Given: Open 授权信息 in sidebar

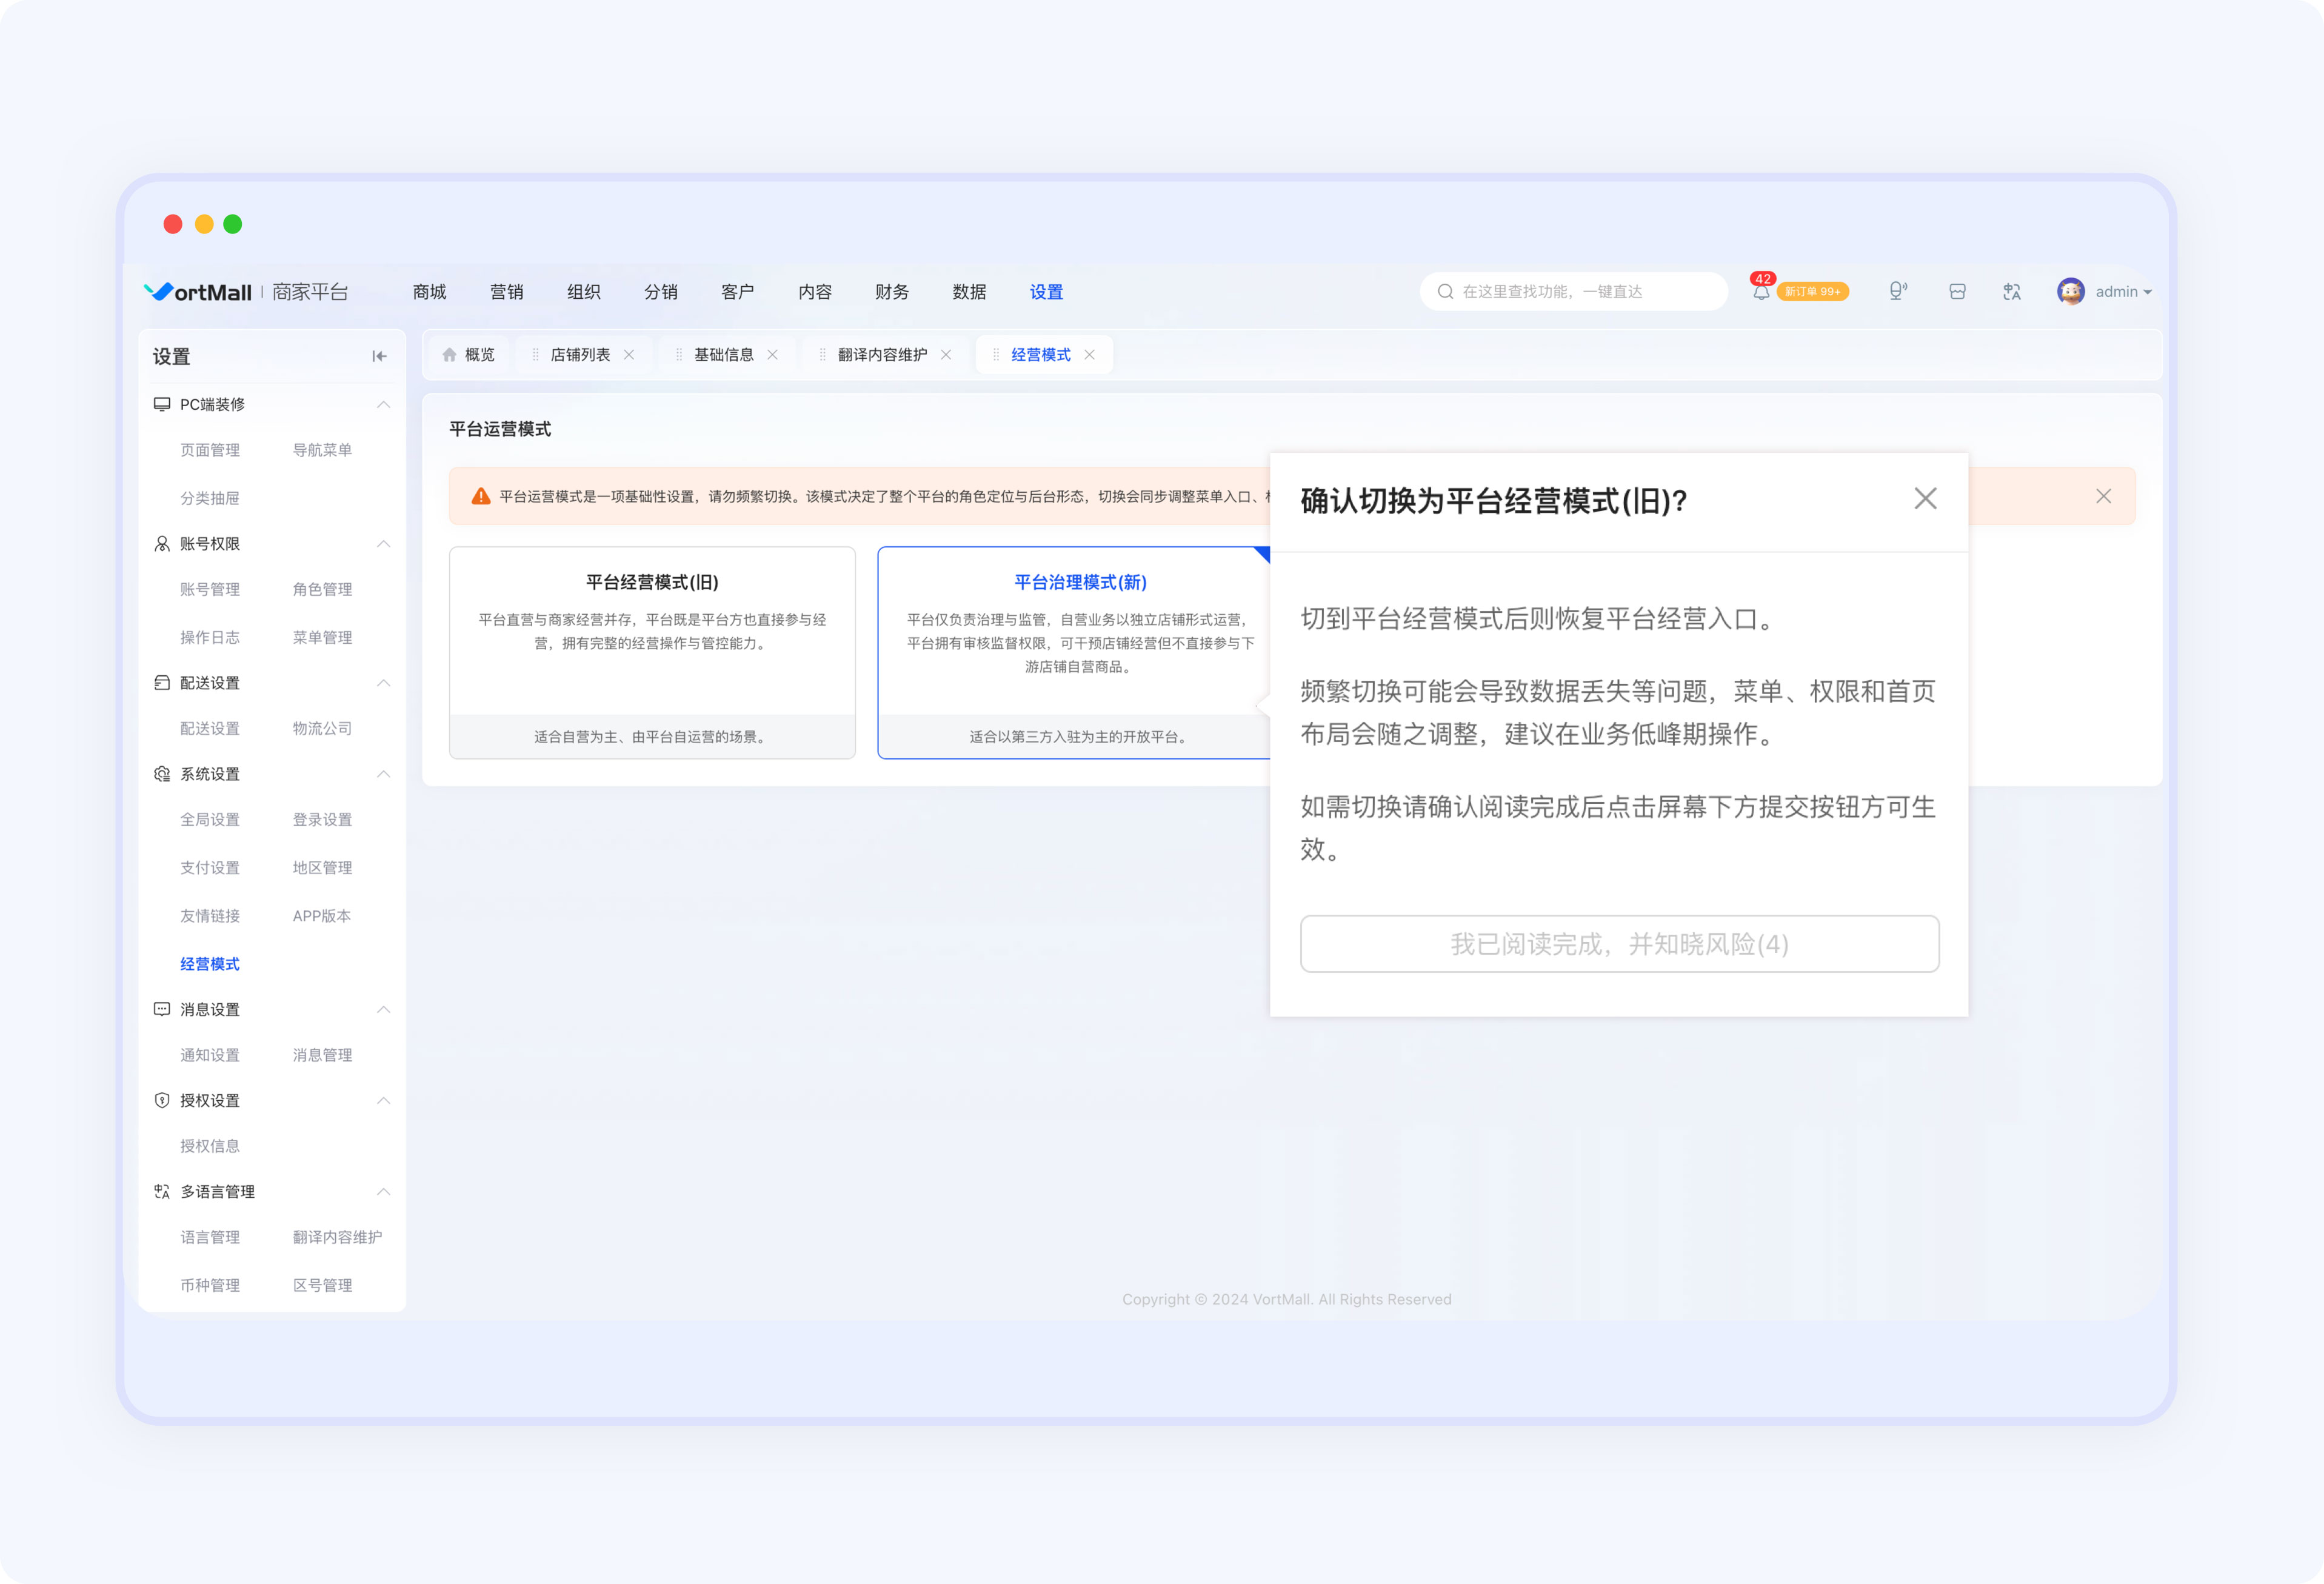Looking at the screenshot, I should [x=210, y=1147].
